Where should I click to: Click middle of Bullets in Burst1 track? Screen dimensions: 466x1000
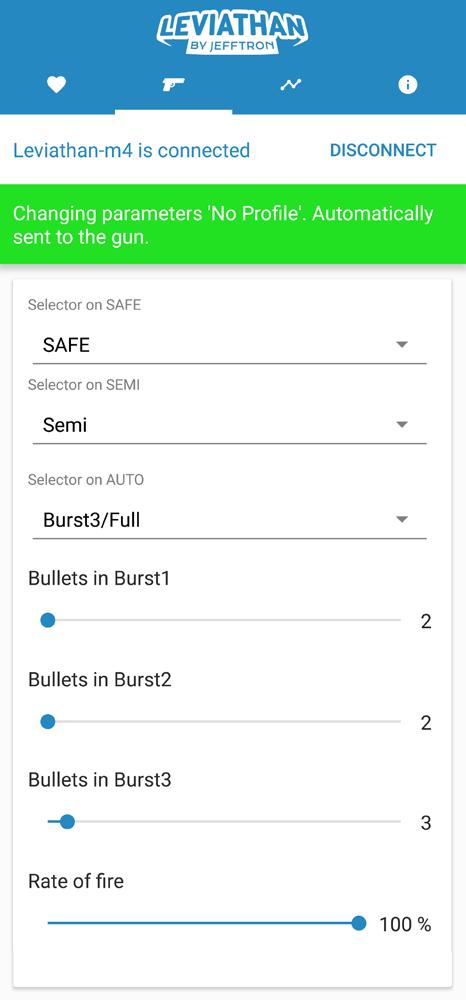(x=224, y=621)
